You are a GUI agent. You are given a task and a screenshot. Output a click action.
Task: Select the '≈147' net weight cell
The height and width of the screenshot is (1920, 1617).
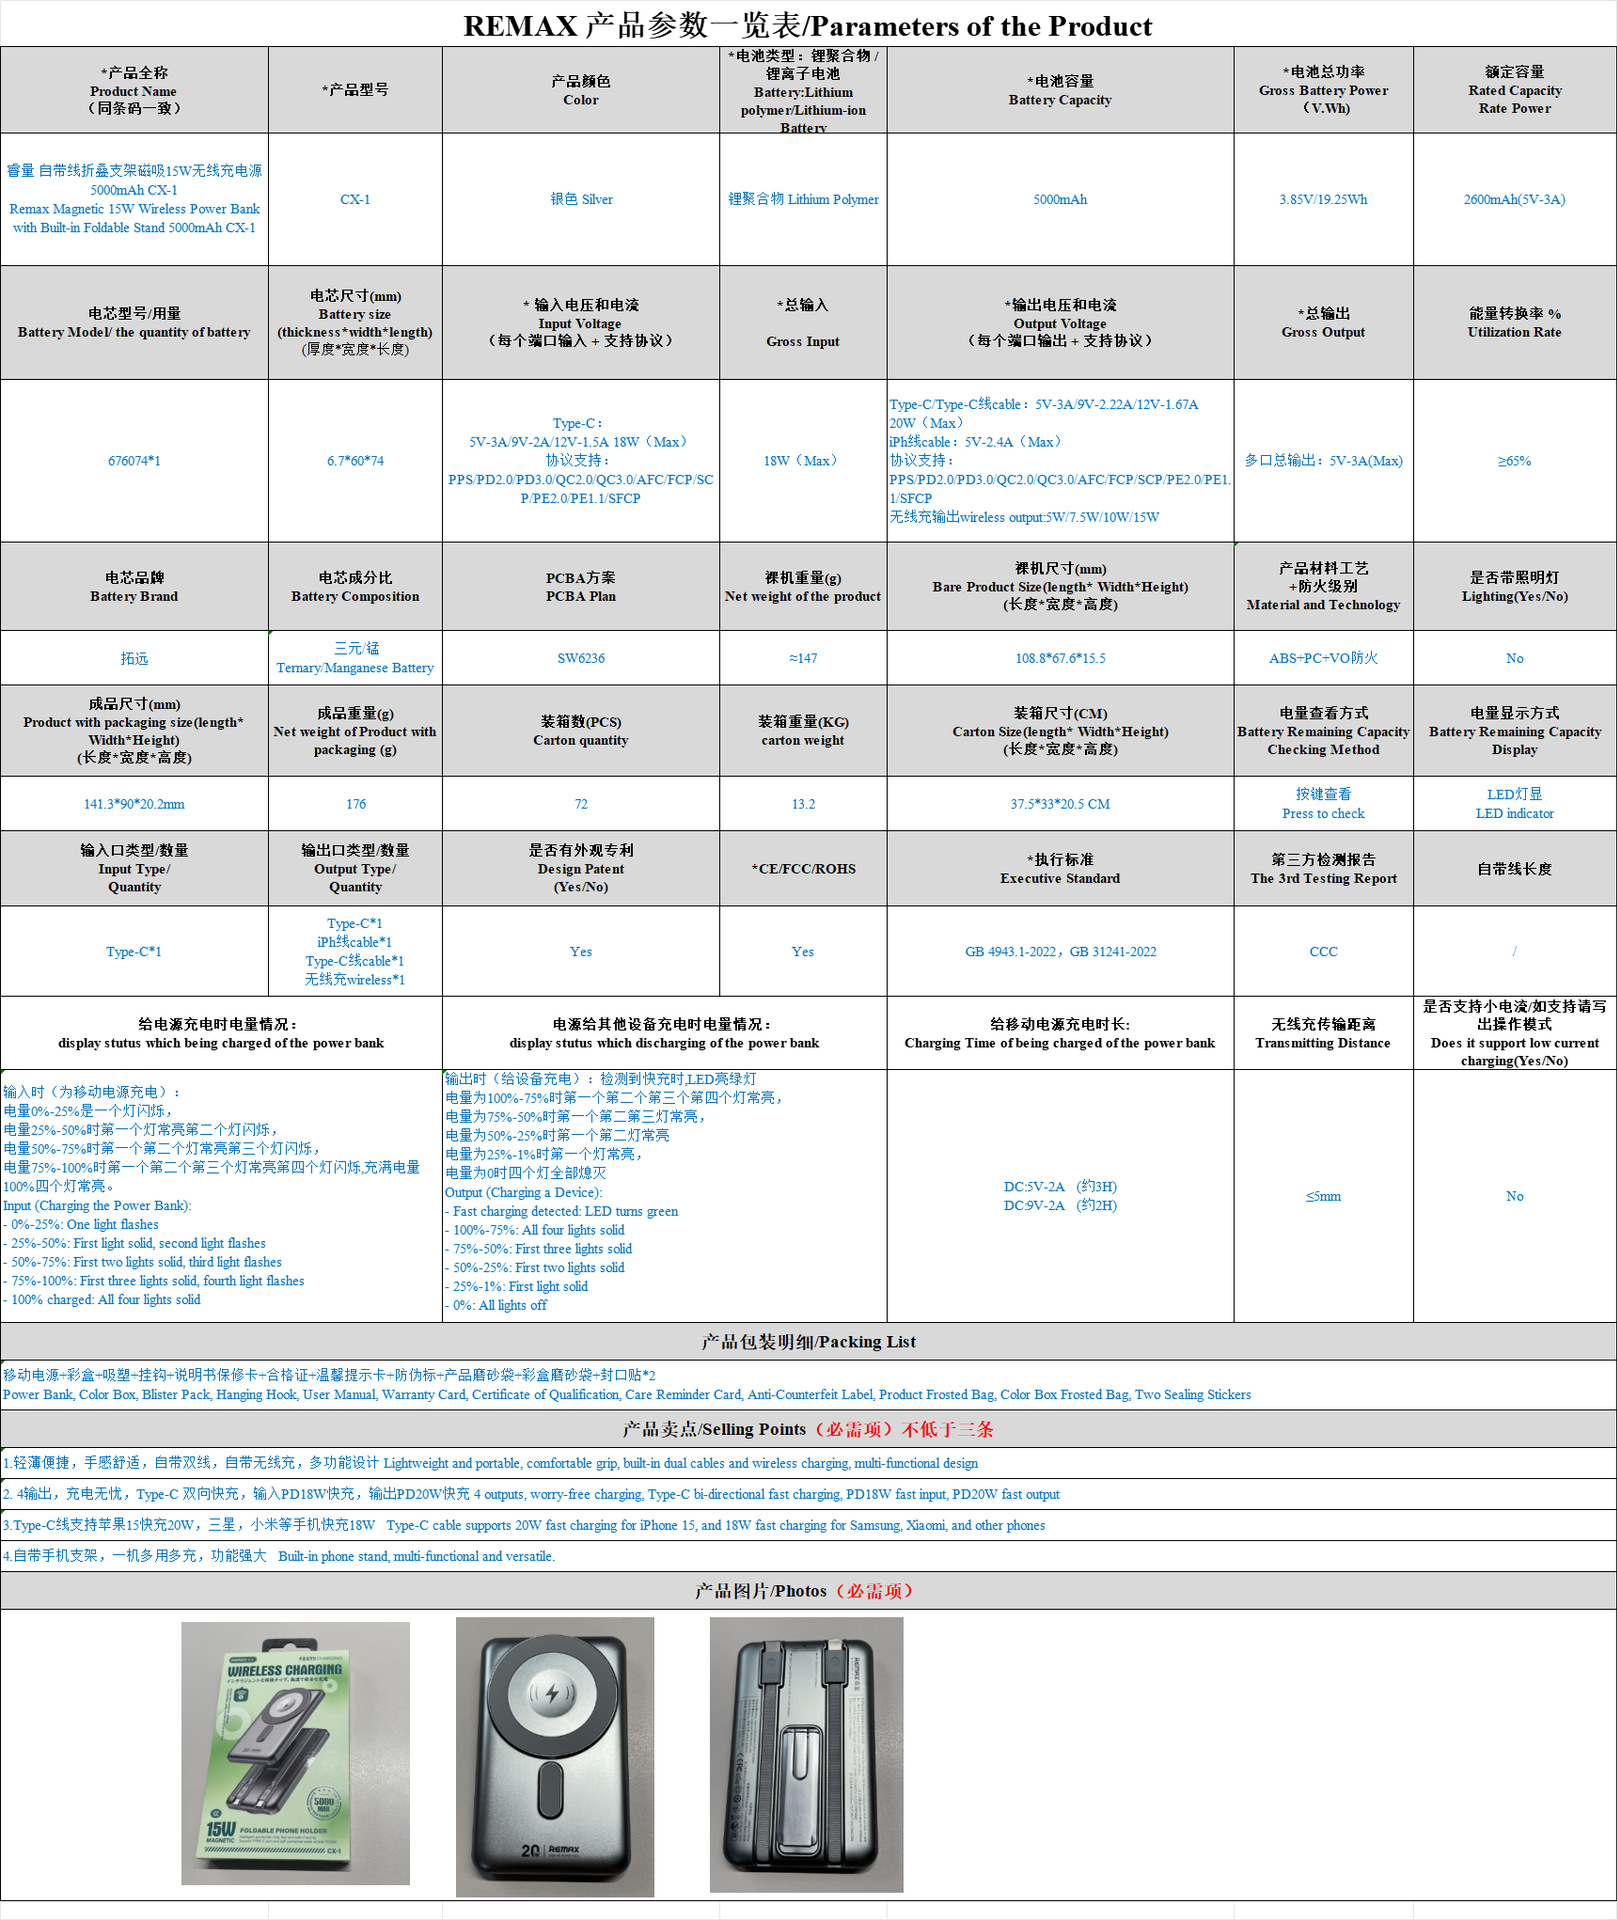pos(803,658)
